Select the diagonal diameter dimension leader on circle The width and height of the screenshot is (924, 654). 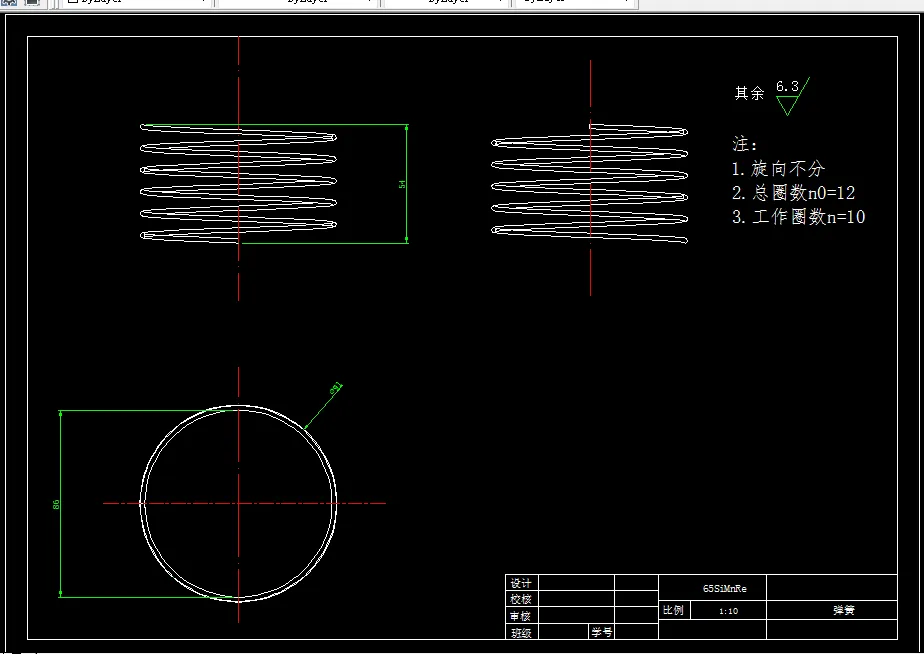pyautogui.click(x=324, y=406)
